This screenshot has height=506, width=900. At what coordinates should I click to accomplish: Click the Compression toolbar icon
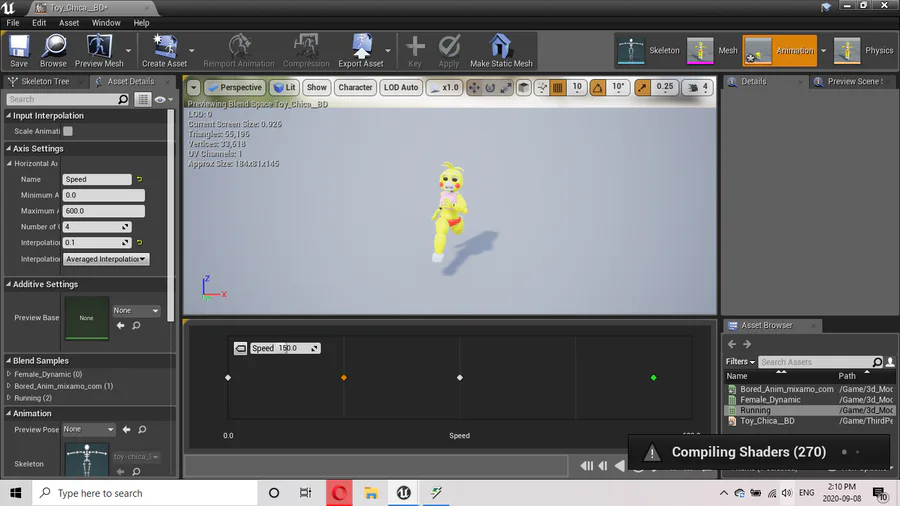306,50
